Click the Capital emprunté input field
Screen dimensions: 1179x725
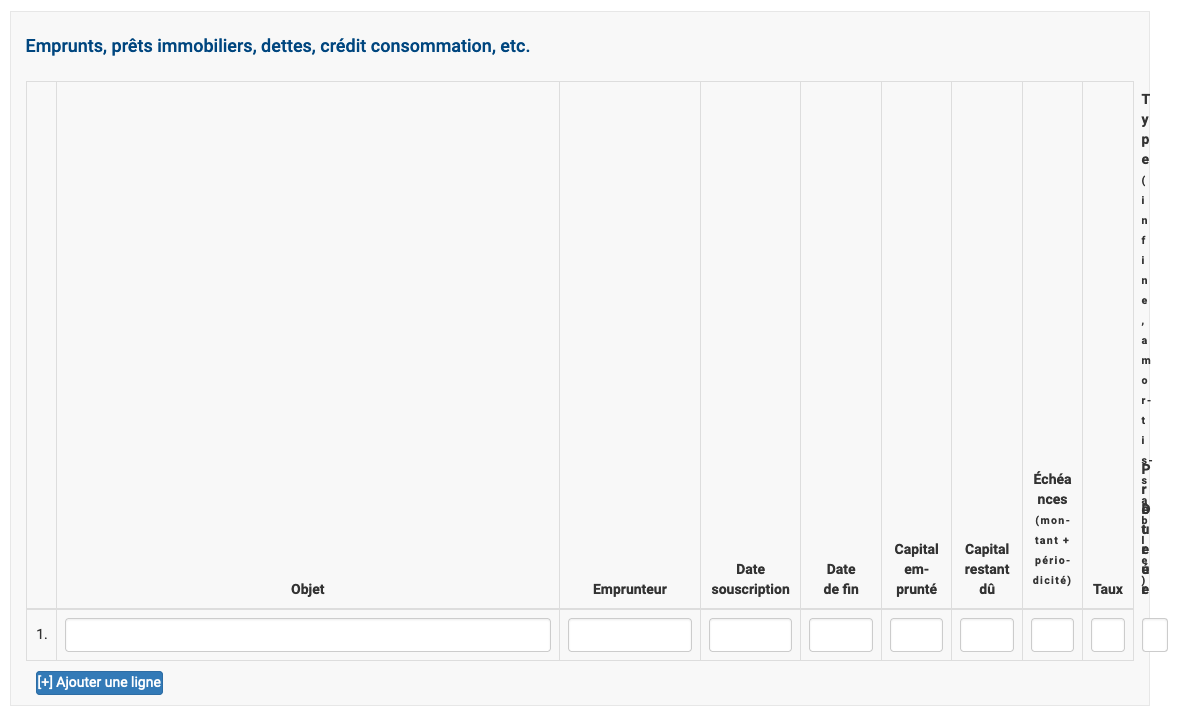click(x=916, y=635)
